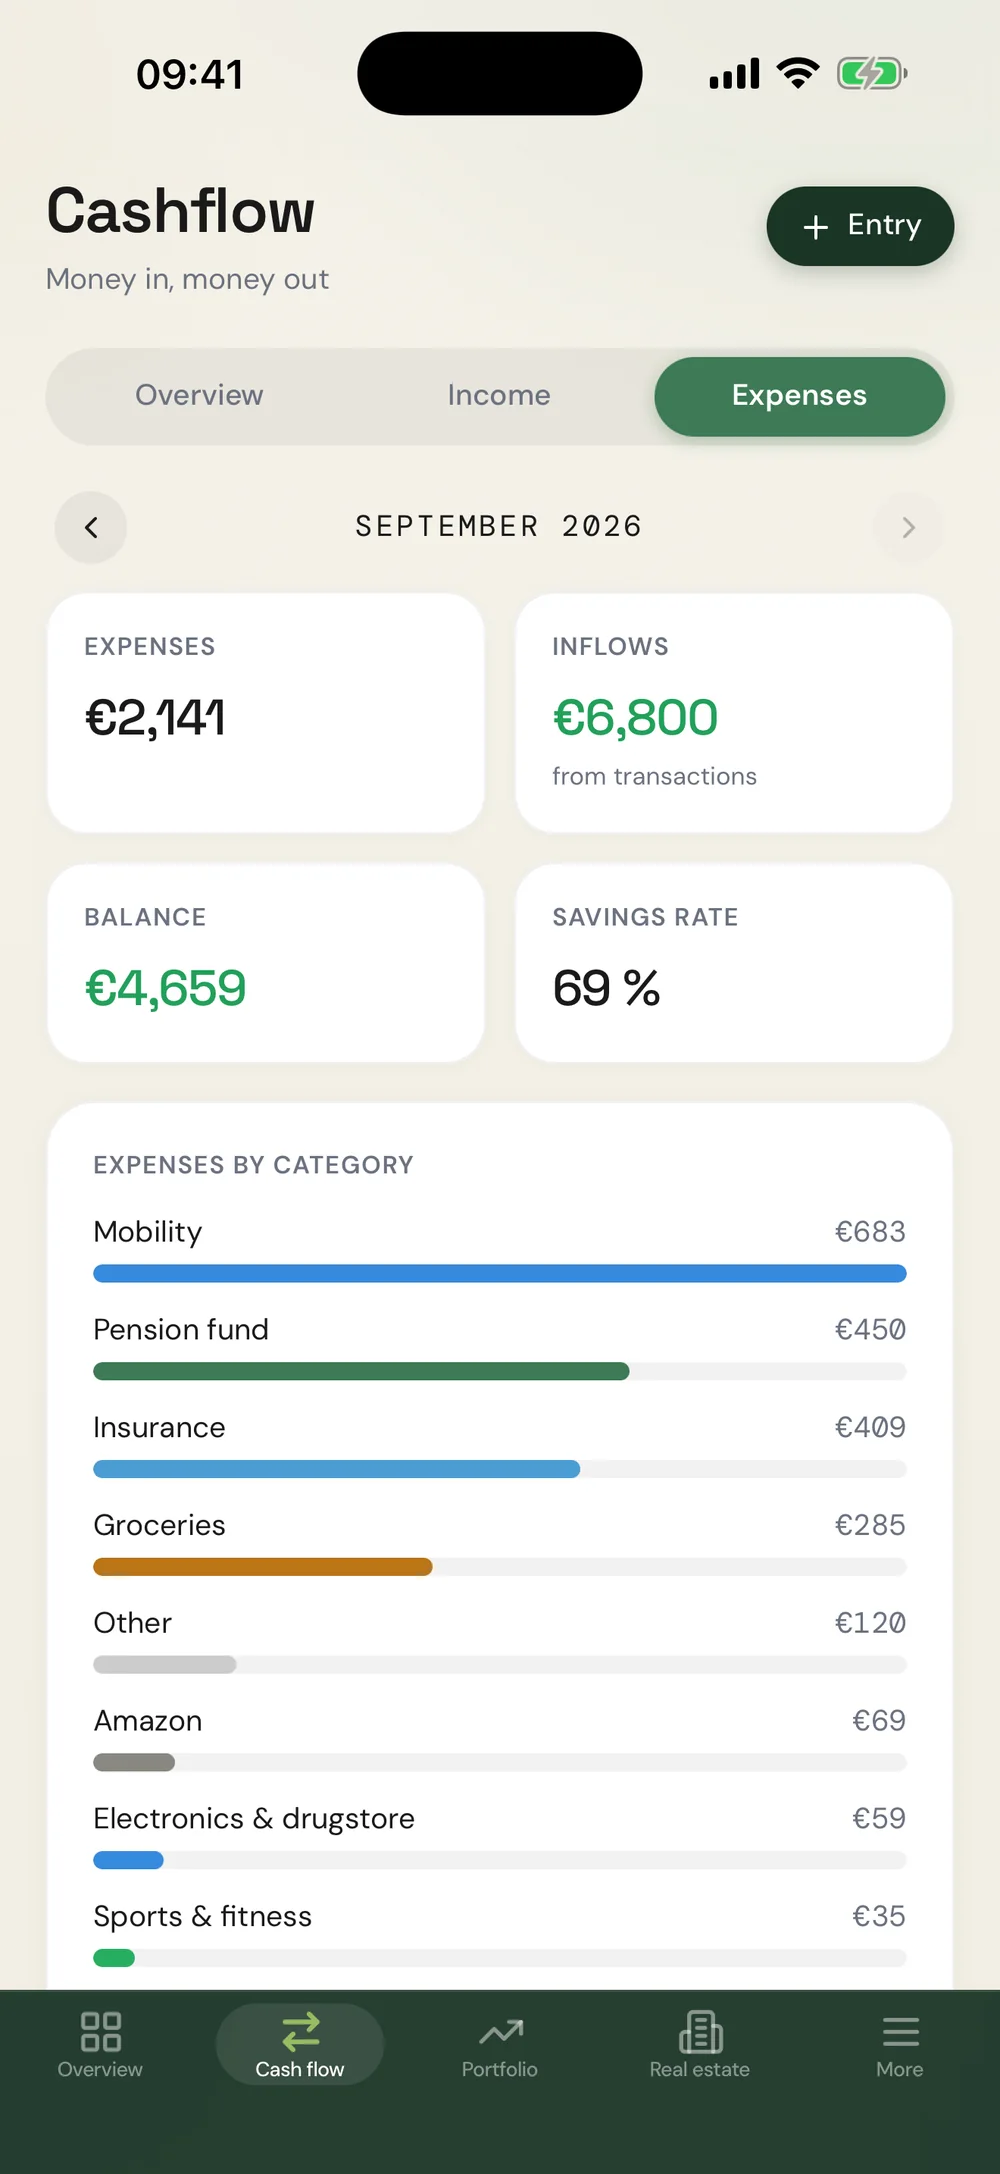Viewport: 1000px width, 2174px height.
Task: Open the Mobility expense bar
Action: point(500,1273)
